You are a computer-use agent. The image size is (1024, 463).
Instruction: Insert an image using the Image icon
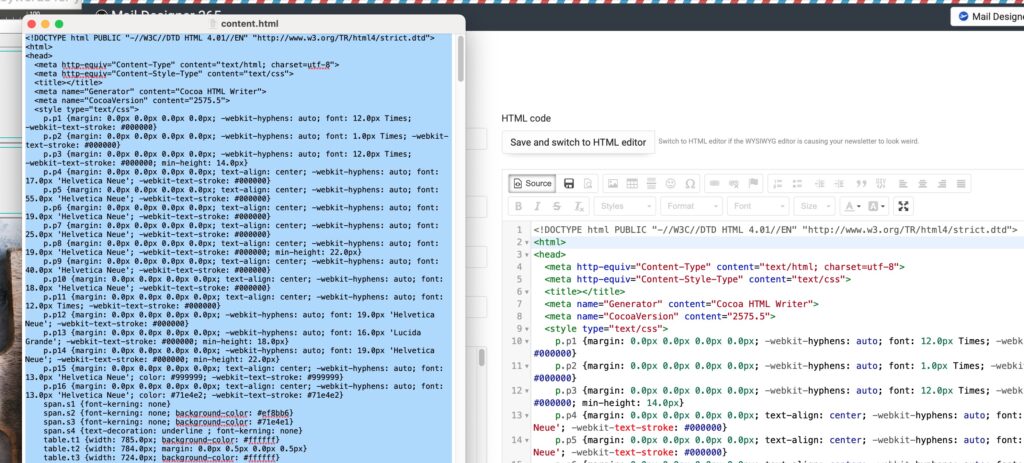coord(613,184)
